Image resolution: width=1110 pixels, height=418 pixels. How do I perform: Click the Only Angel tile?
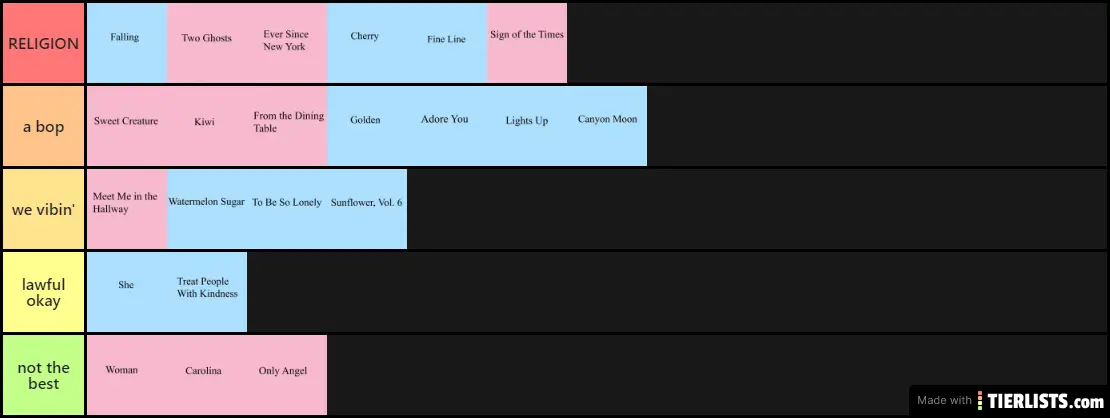pyautogui.click(x=285, y=375)
